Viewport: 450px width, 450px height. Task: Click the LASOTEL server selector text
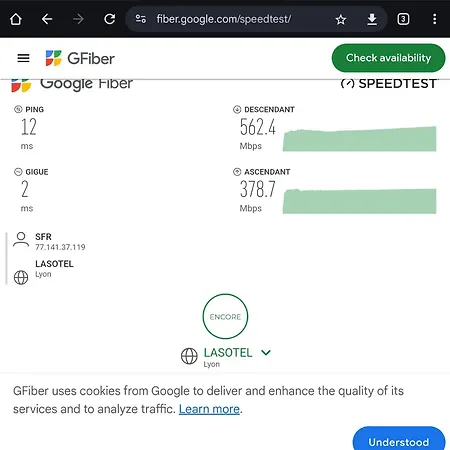pyautogui.click(x=228, y=353)
